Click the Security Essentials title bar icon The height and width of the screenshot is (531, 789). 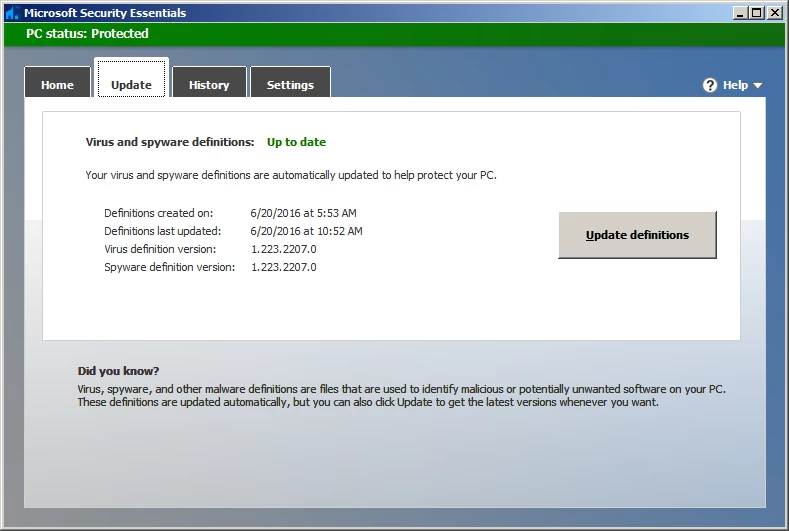12,13
